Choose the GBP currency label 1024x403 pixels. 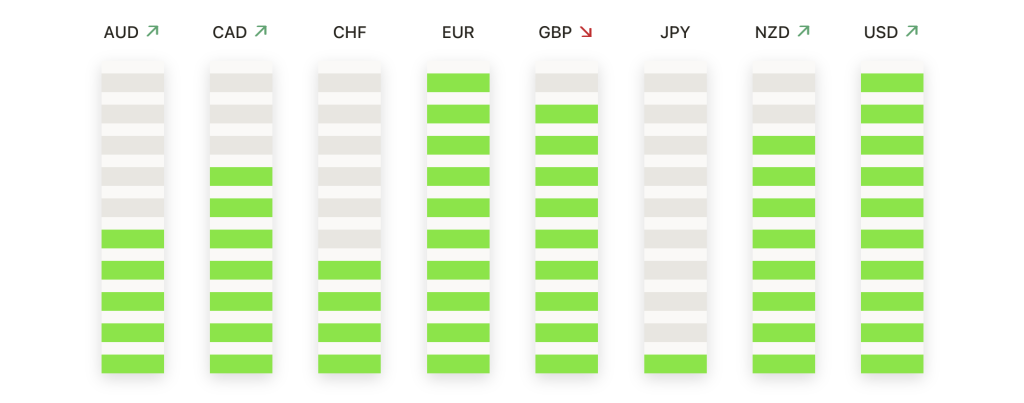tap(555, 32)
